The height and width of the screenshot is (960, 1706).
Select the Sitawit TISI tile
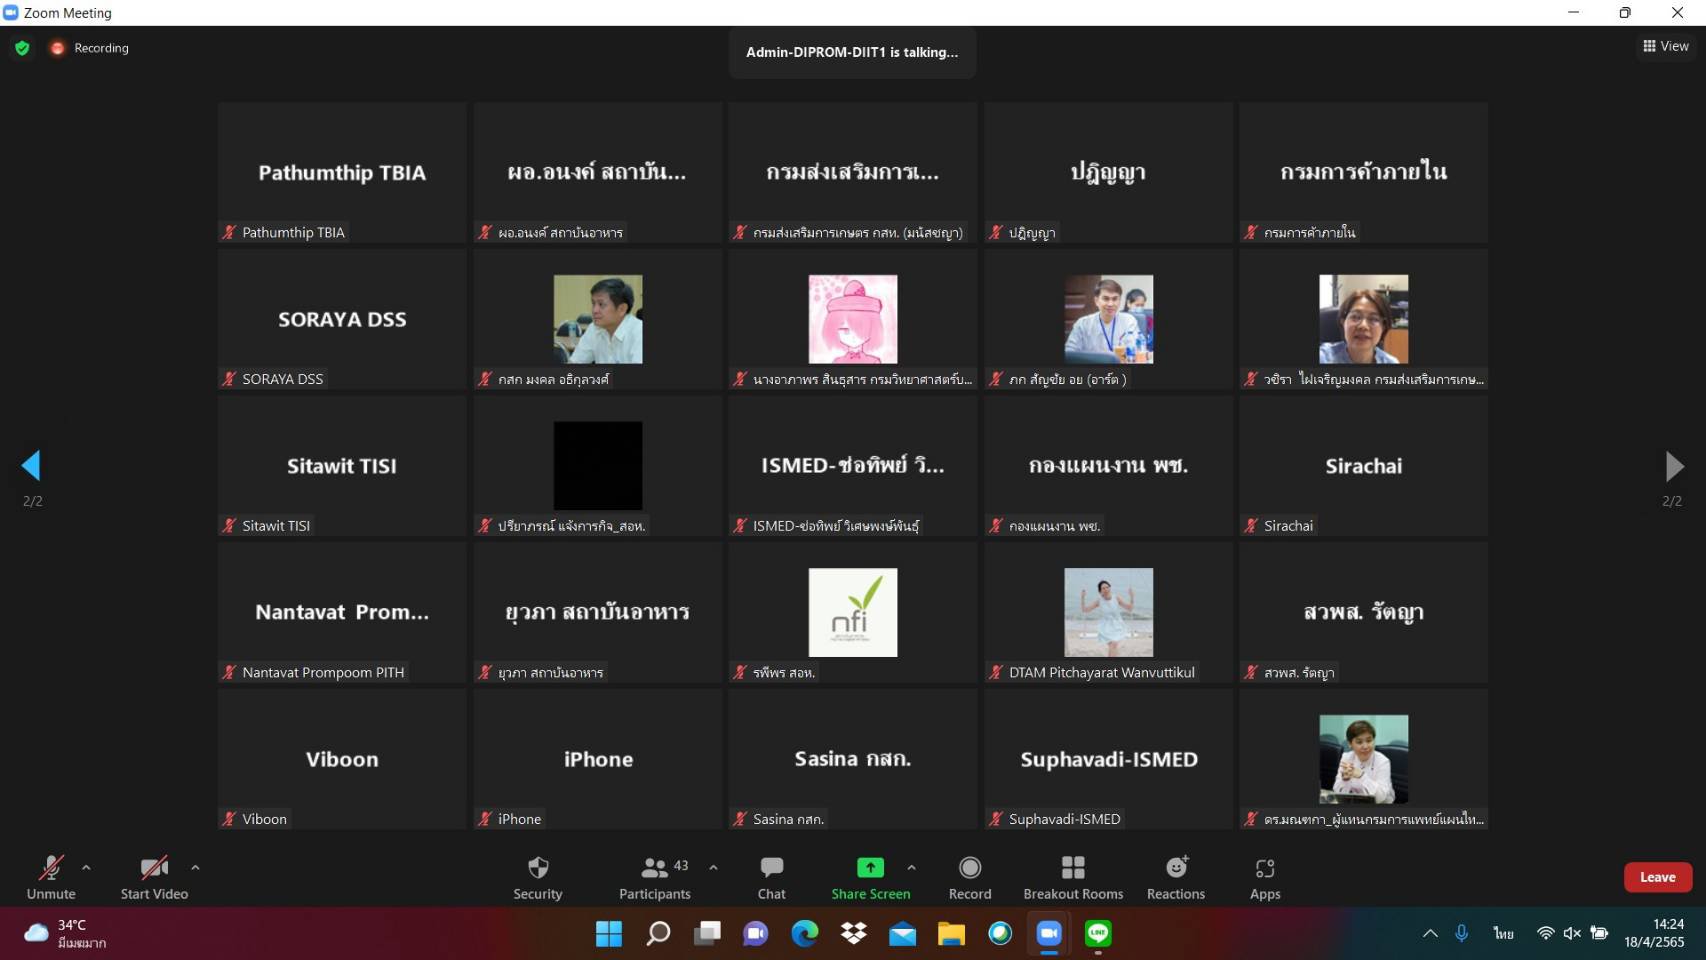[x=342, y=466]
